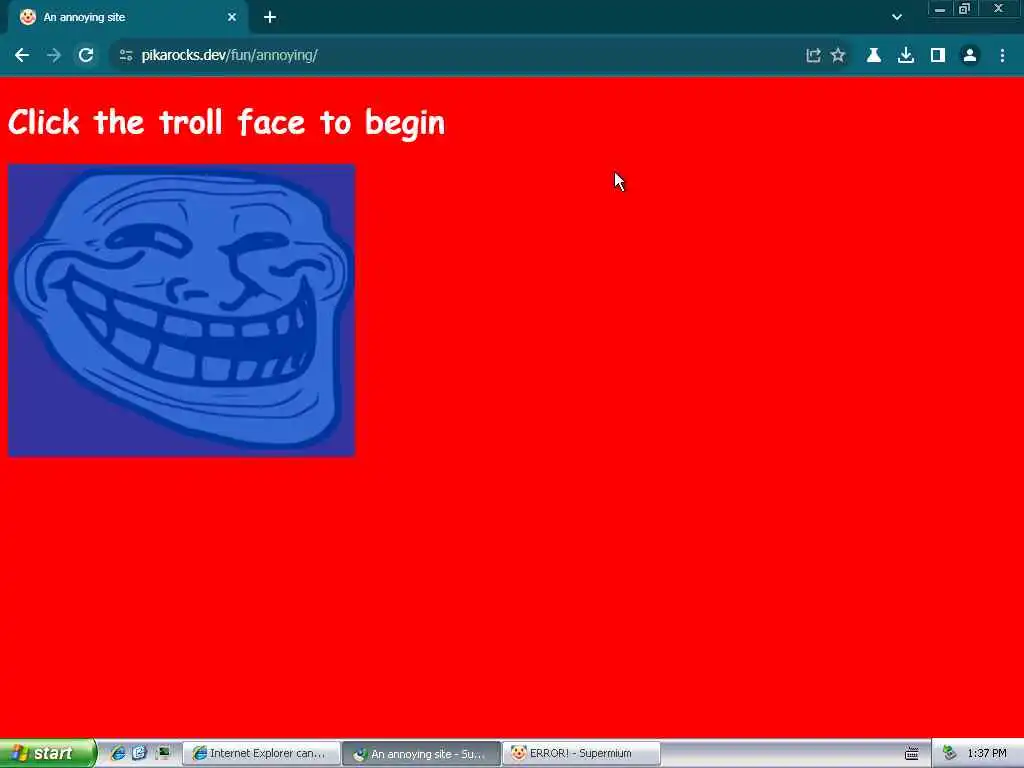Bookmark this page with the star icon

tap(838, 56)
